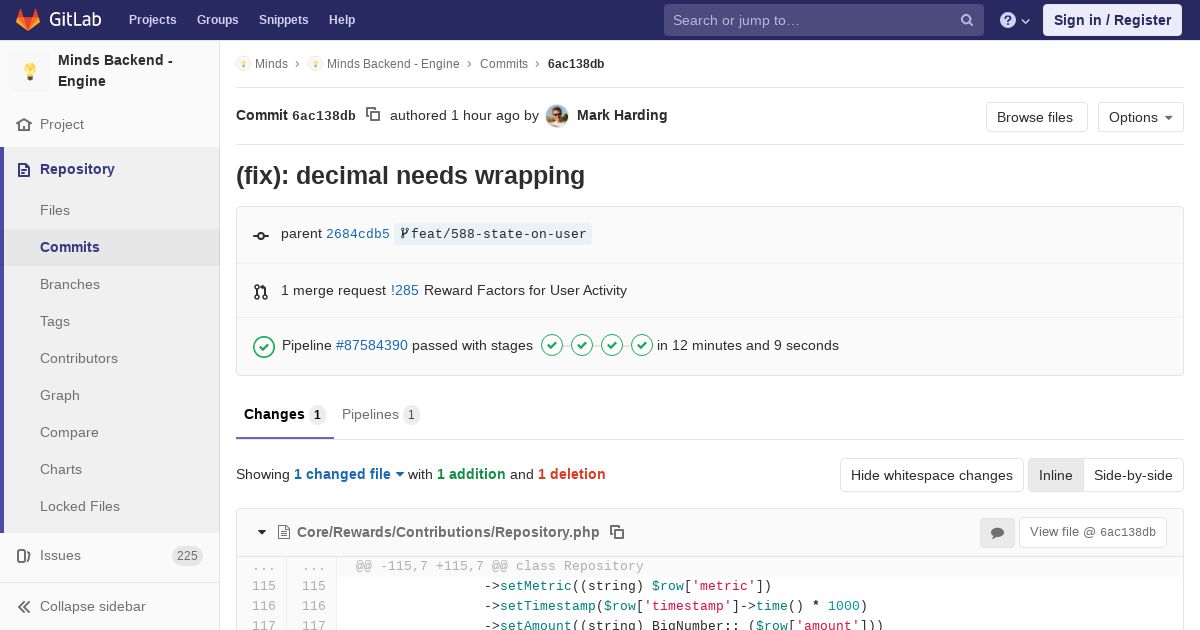Open merge request !285 link
Screen dimensions: 1200x630
pos(405,290)
